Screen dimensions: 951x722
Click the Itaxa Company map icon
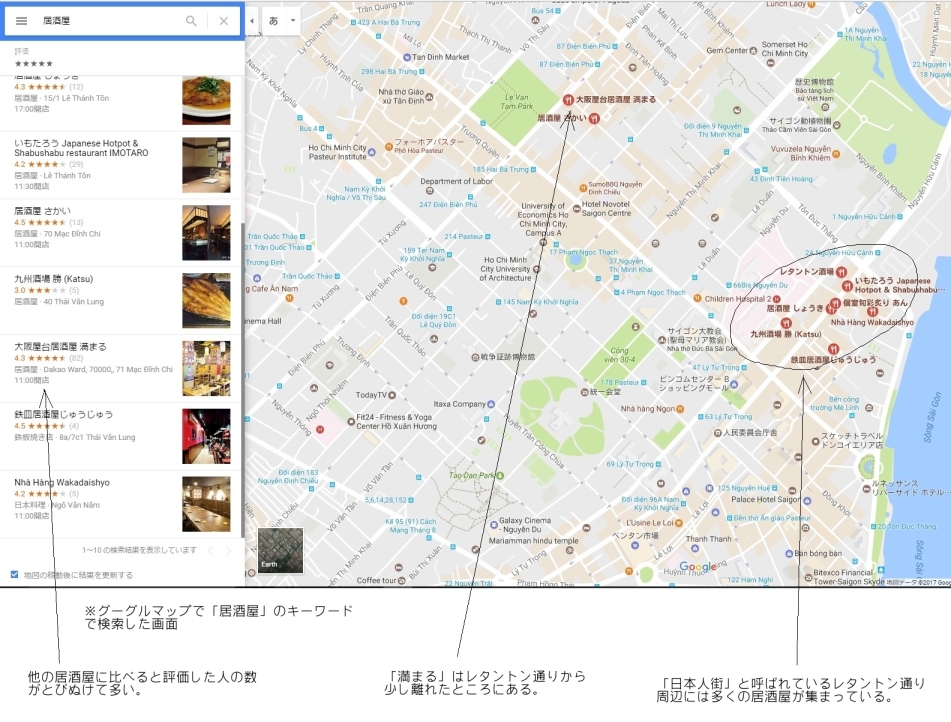tap(491, 404)
